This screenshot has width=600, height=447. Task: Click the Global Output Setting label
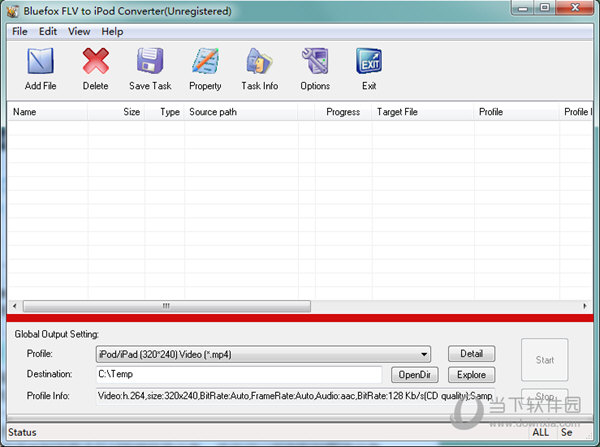click(x=56, y=334)
